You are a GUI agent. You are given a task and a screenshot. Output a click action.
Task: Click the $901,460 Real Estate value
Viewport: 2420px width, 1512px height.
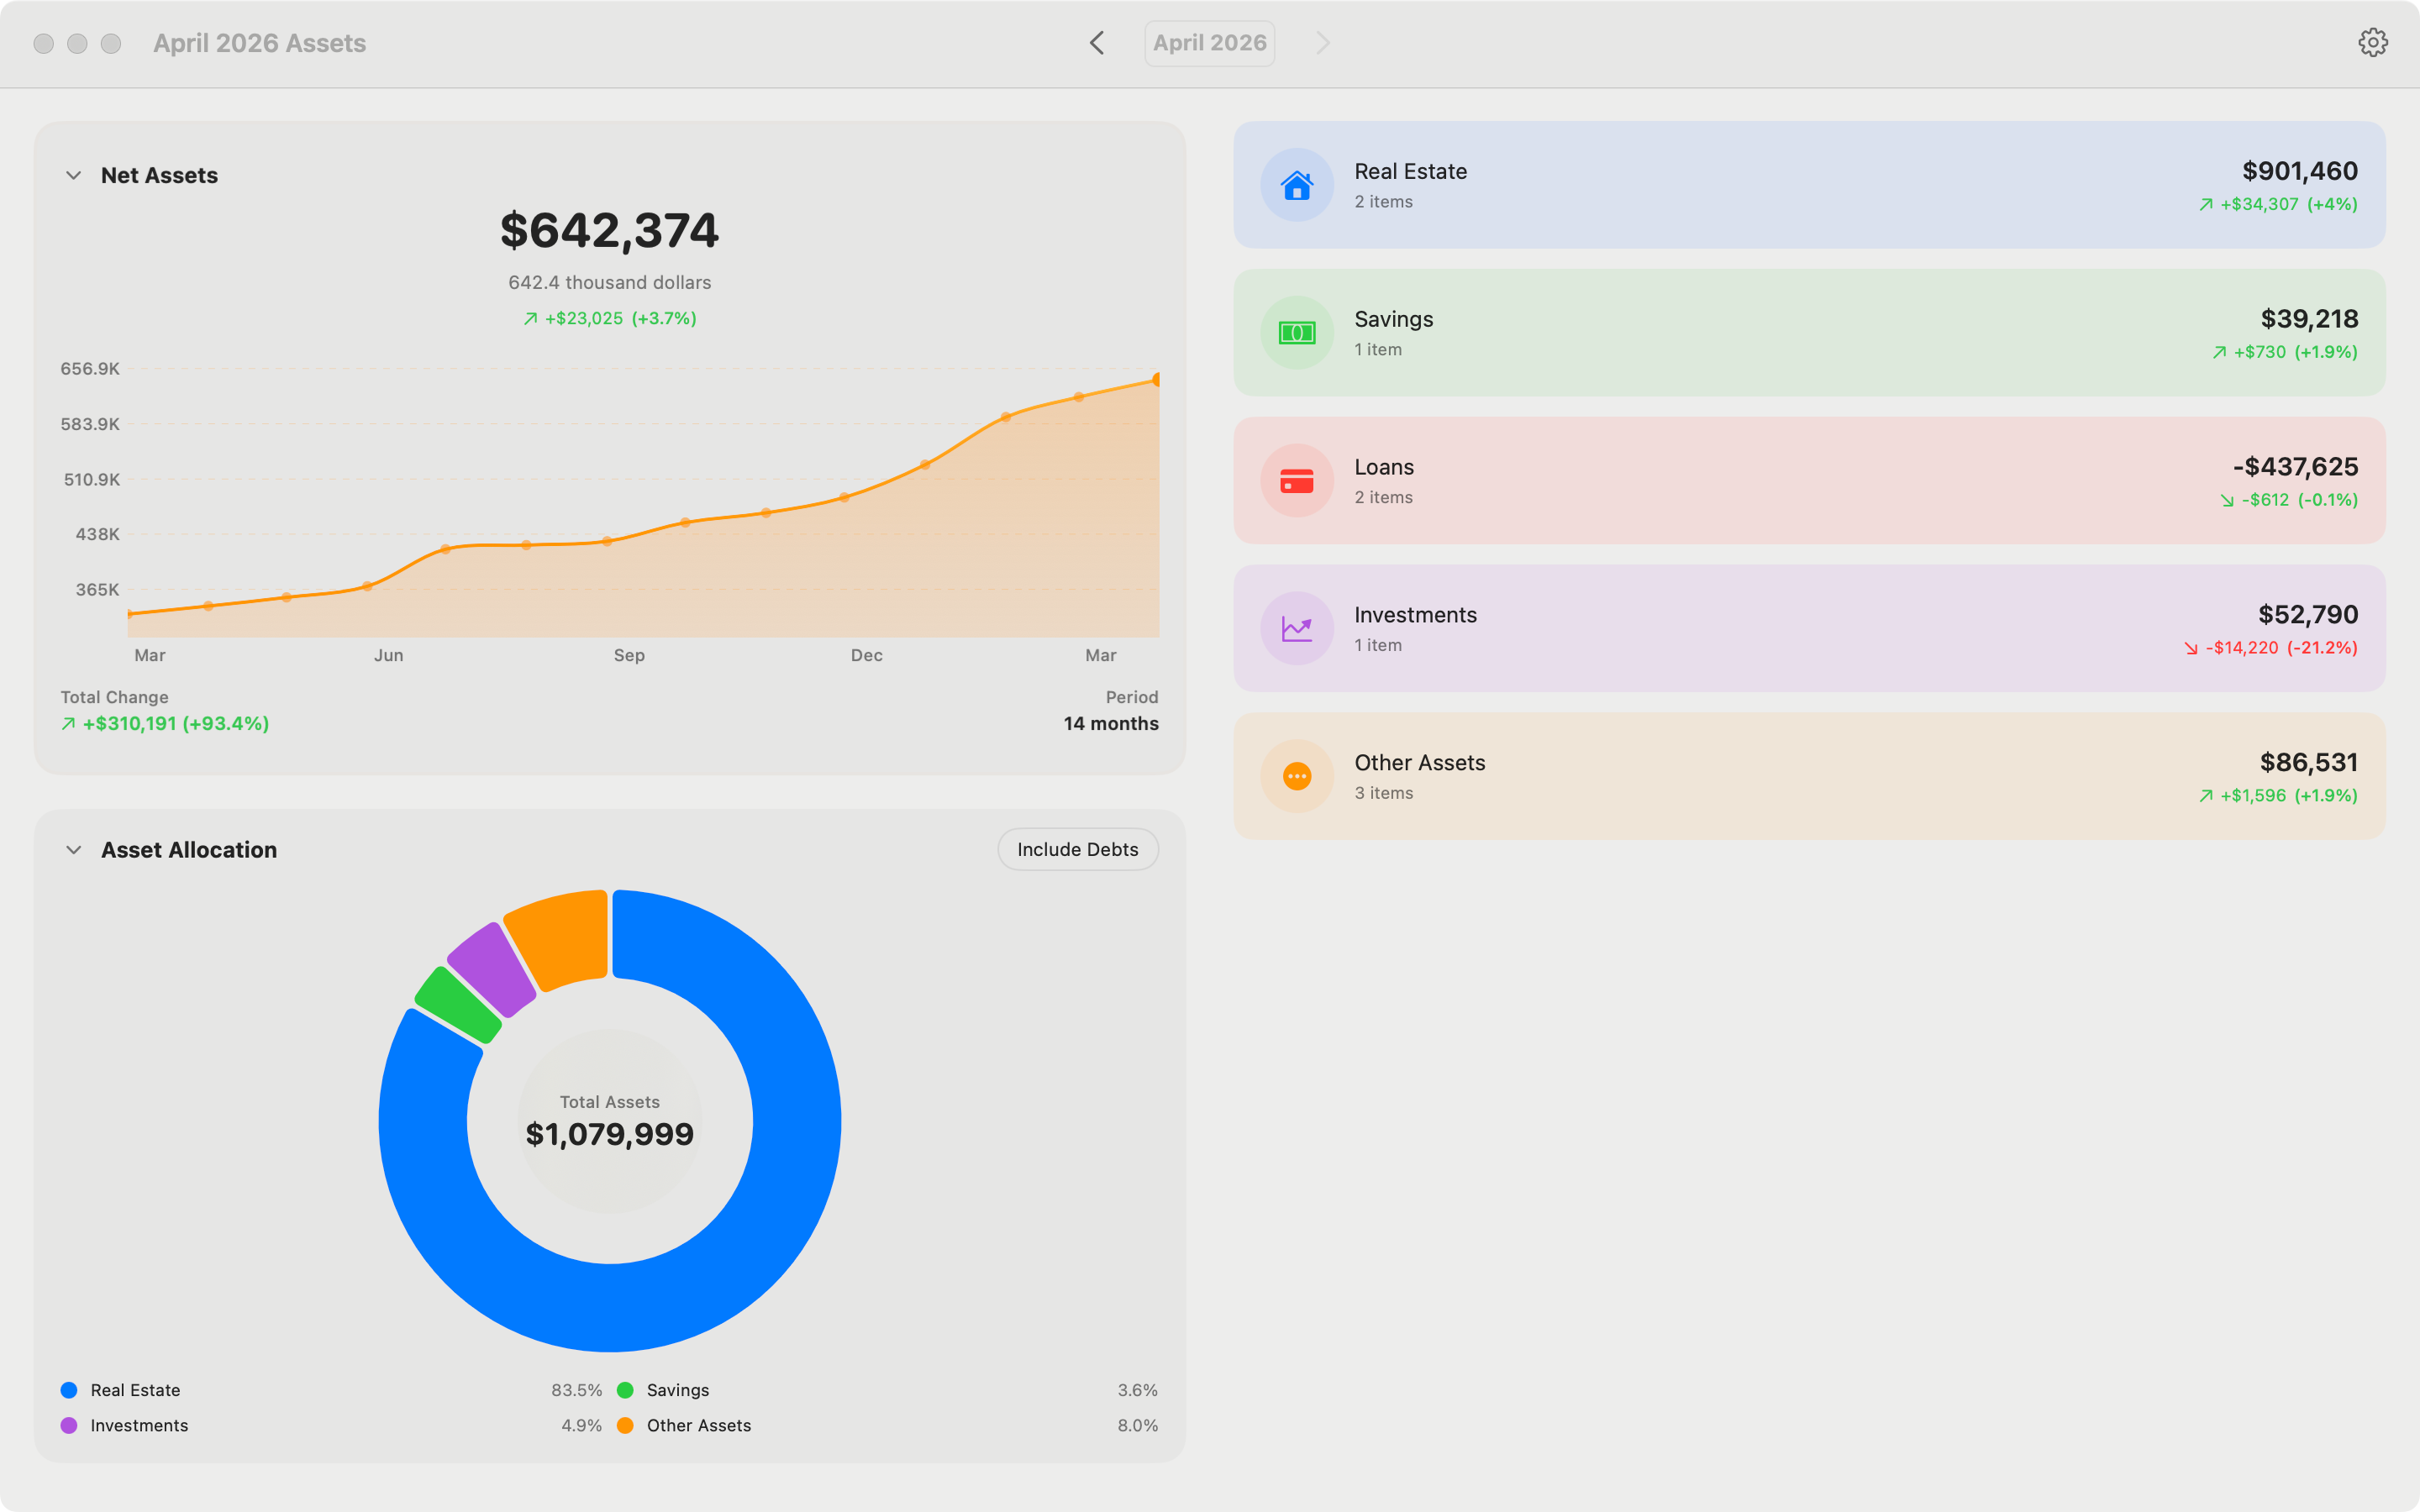2299,171
